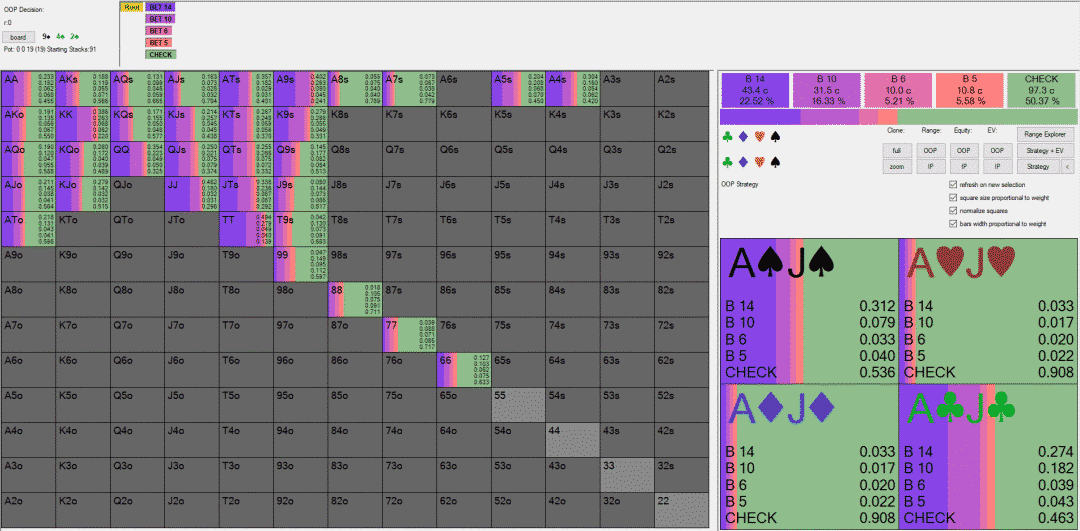Click the red heart icon in top suit row

(760, 136)
